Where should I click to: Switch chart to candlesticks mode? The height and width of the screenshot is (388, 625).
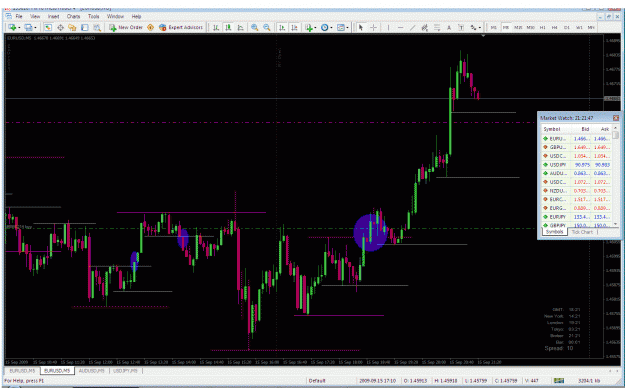pyautogui.click(x=228, y=28)
